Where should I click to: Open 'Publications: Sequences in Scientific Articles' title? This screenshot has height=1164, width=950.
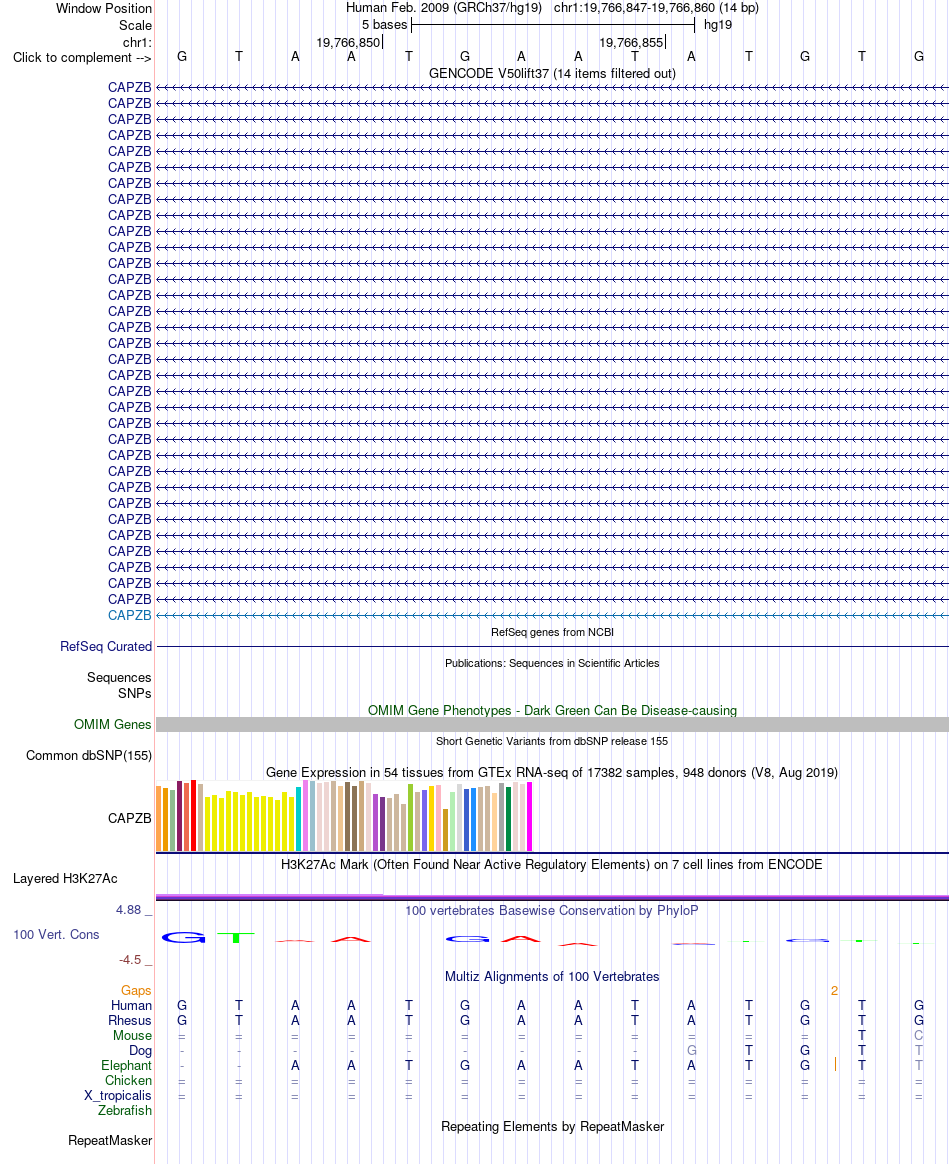(x=552, y=663)
